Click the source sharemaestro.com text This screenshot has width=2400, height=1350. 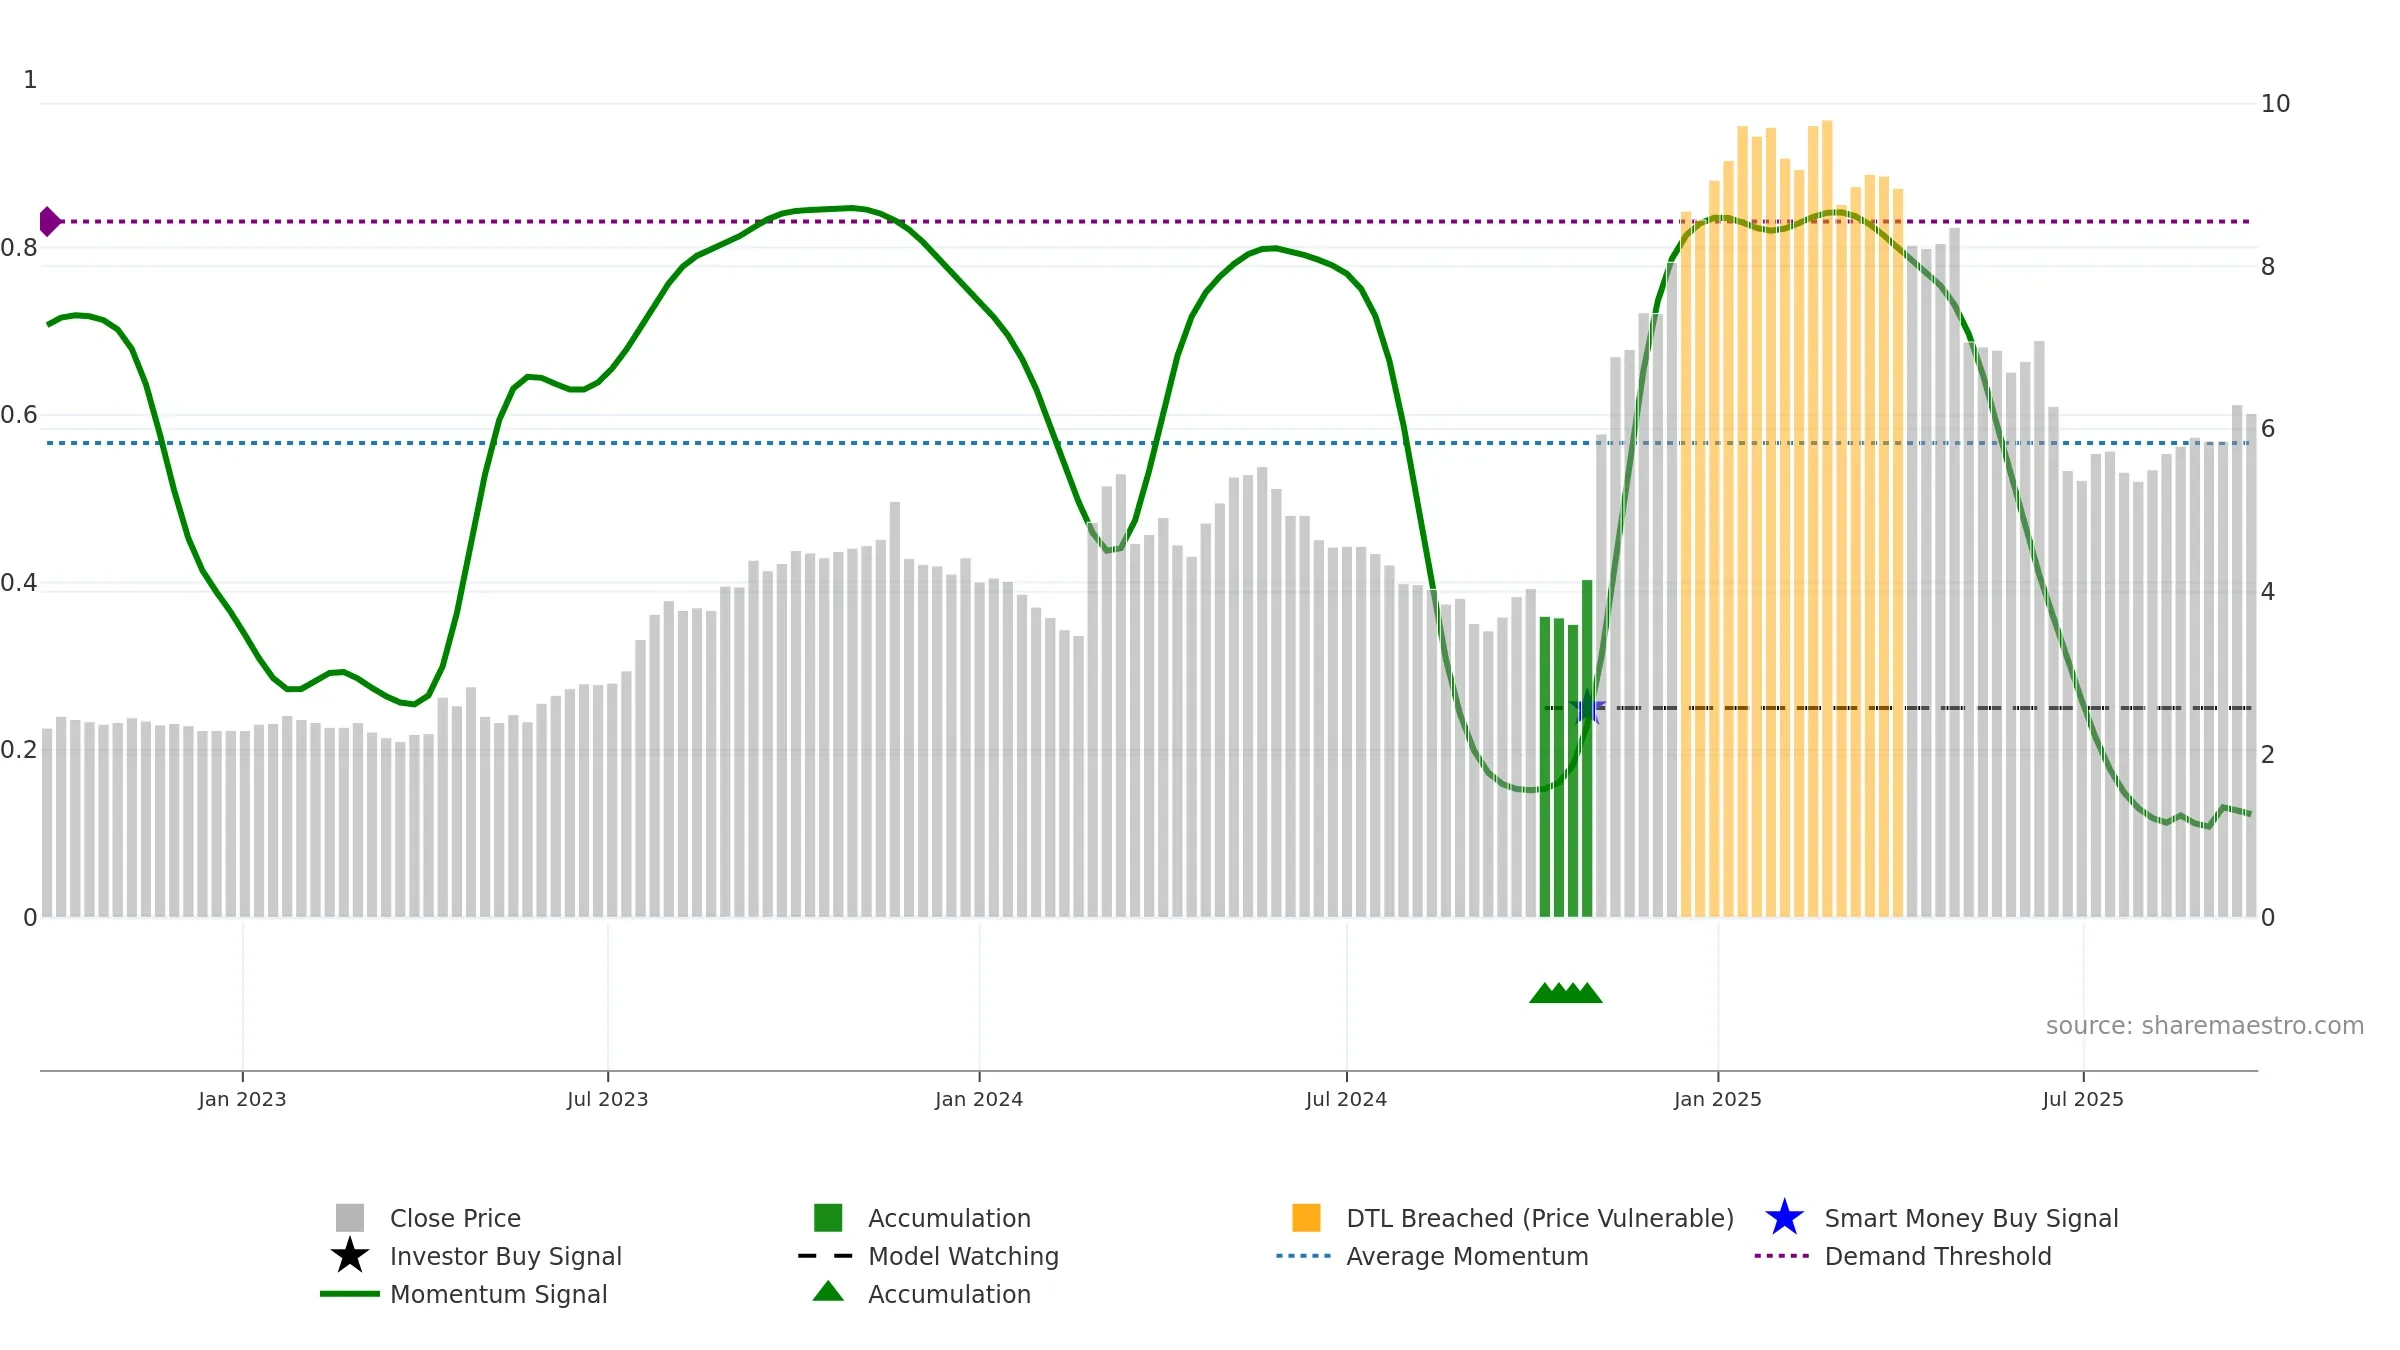coord(2204,1025)
